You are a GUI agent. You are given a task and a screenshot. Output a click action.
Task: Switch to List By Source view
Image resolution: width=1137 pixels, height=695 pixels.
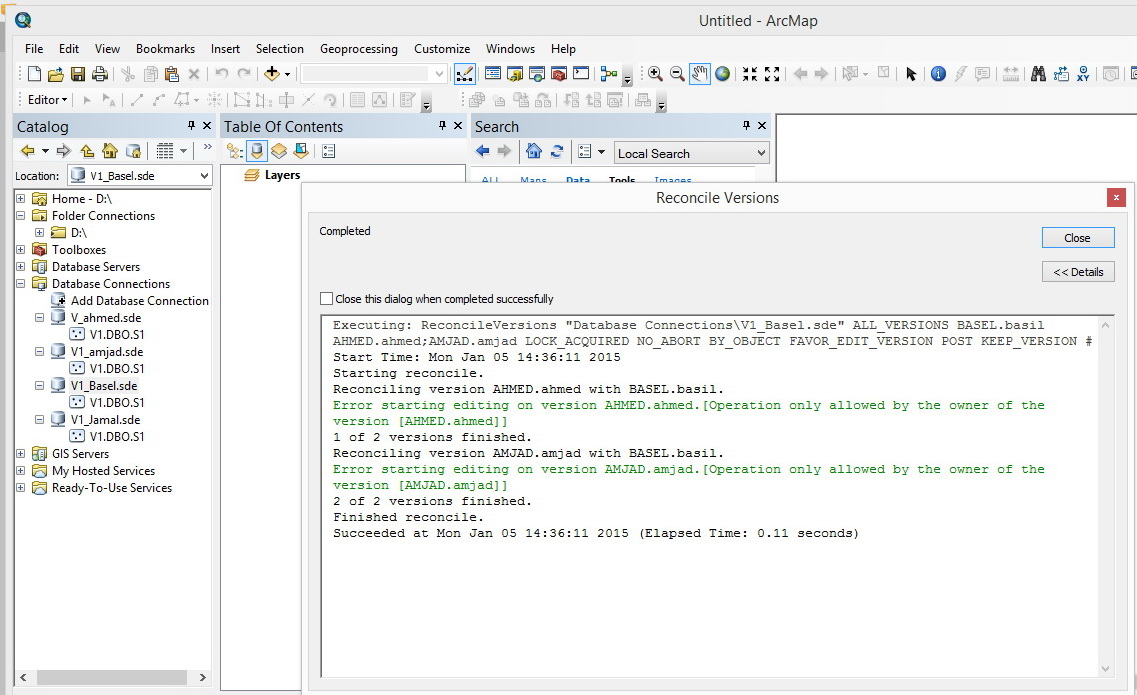coord(257,151)
